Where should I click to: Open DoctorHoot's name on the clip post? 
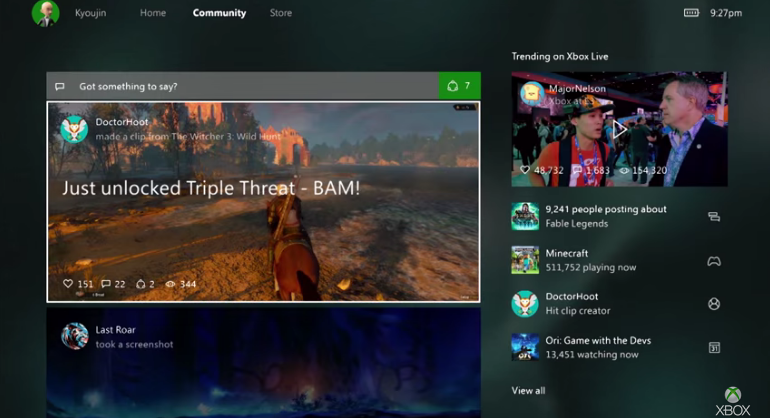pyautogui.click(x=122, y=122)
